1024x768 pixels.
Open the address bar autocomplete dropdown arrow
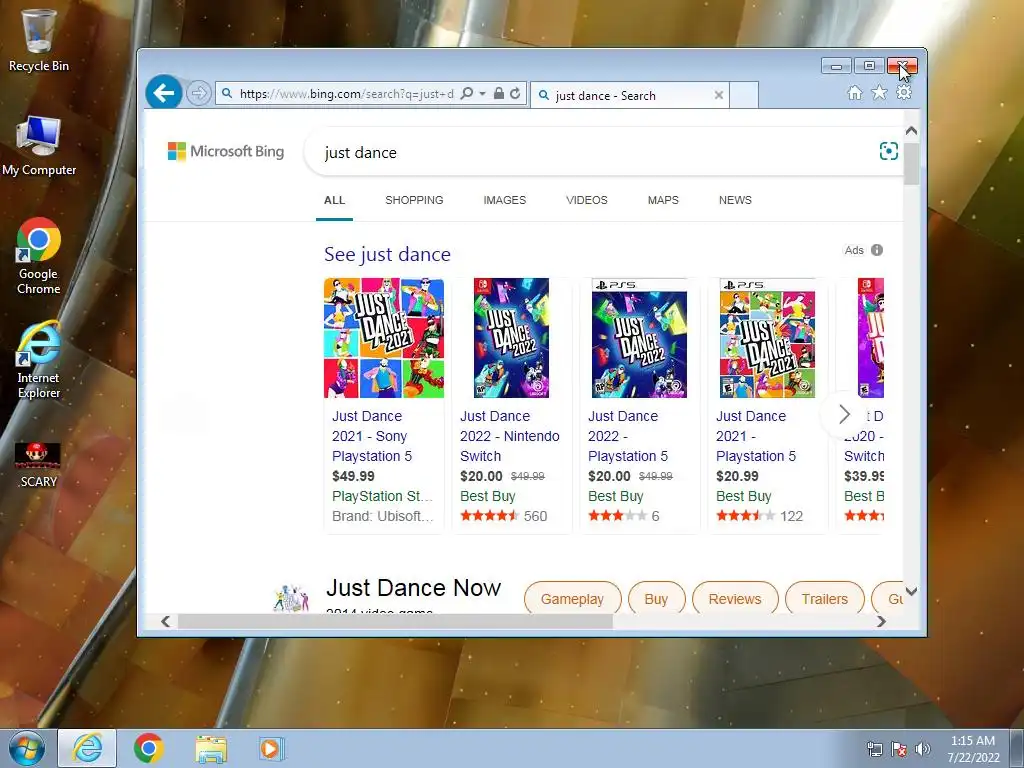point(482,93)
